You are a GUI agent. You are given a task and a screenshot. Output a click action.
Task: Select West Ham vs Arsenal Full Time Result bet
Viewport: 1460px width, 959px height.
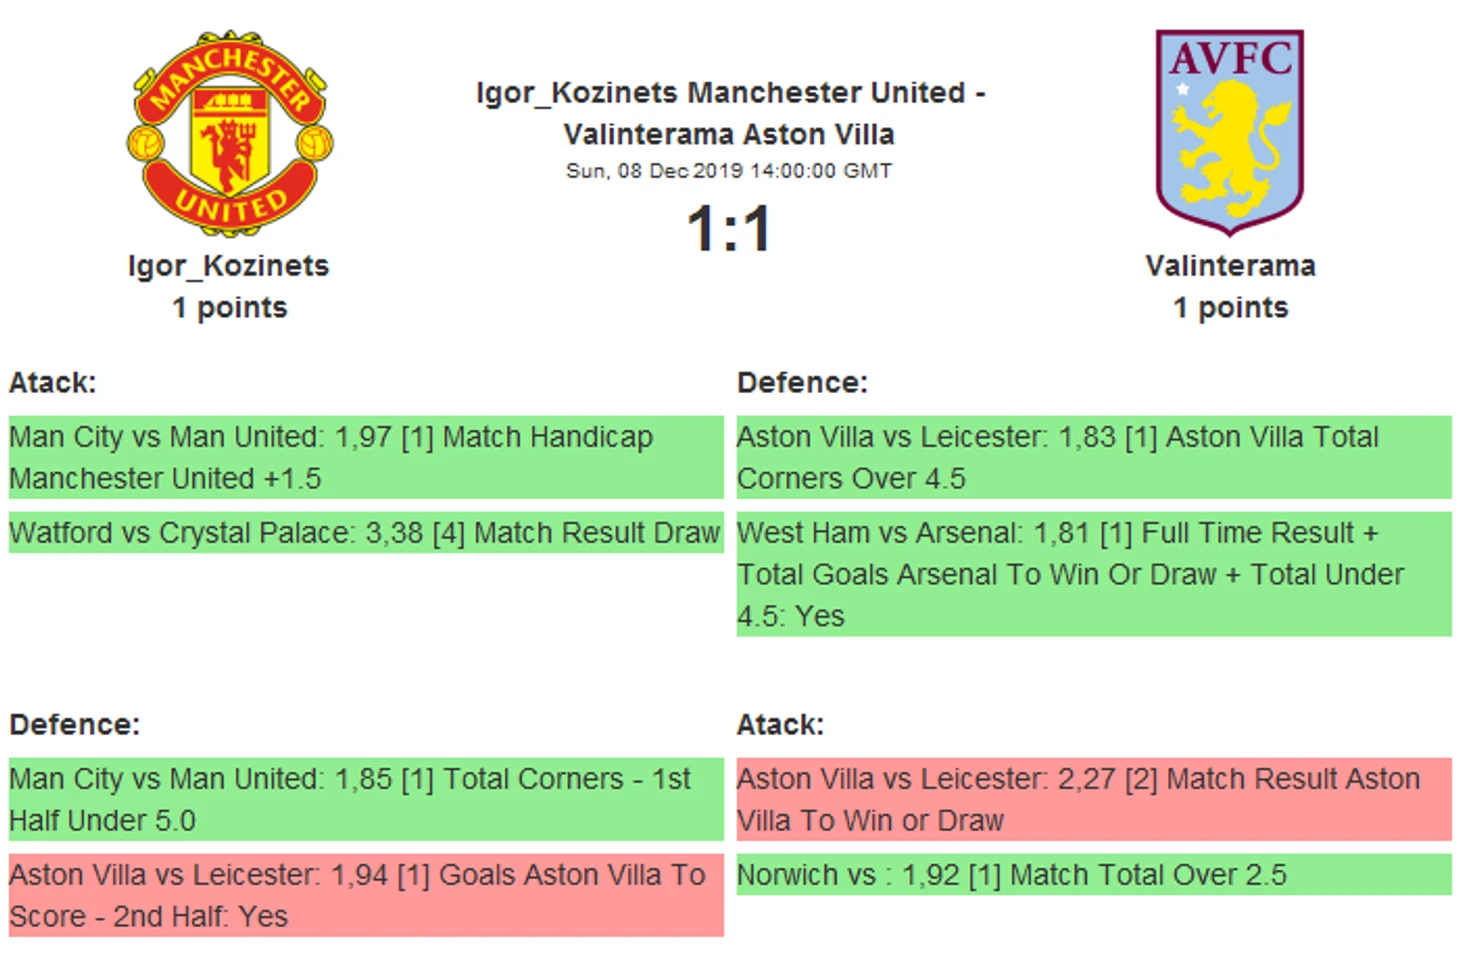(x=1094, y=574)
